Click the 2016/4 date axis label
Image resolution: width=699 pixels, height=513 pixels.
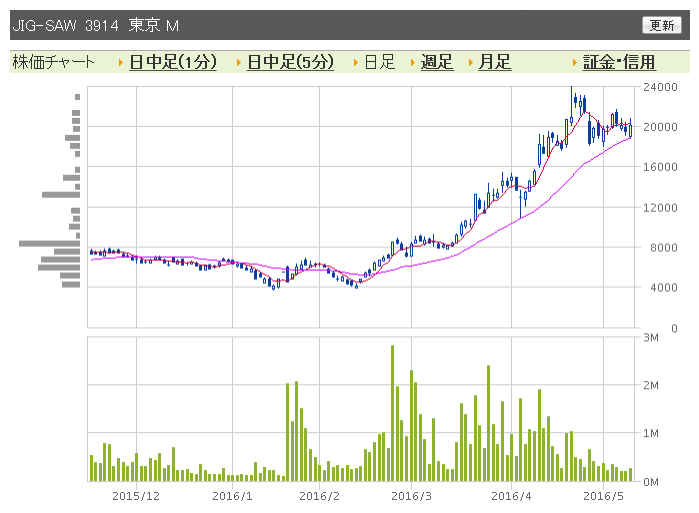(511, 496)
